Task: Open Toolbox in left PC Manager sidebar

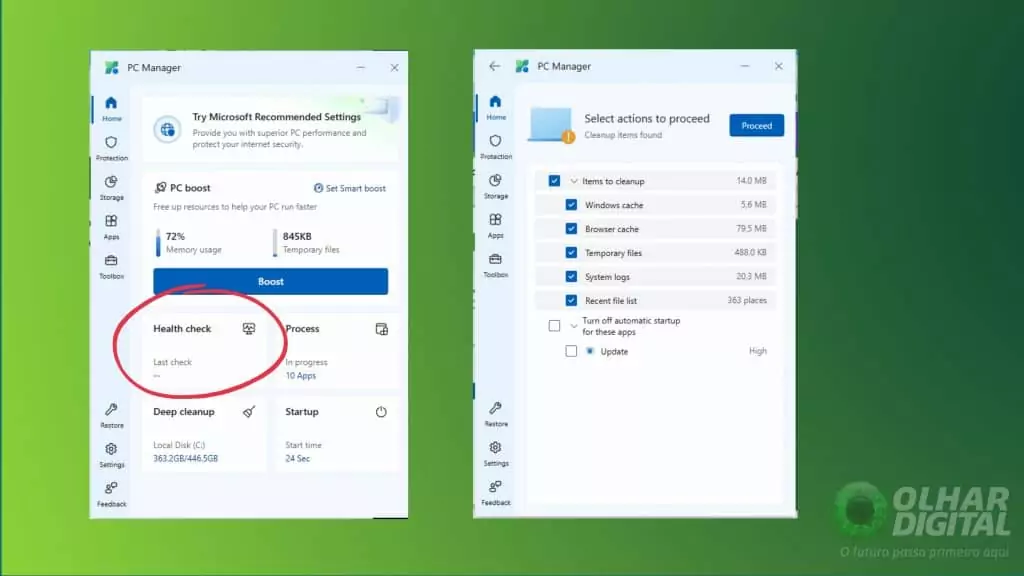Action: (x=111, y=266)
